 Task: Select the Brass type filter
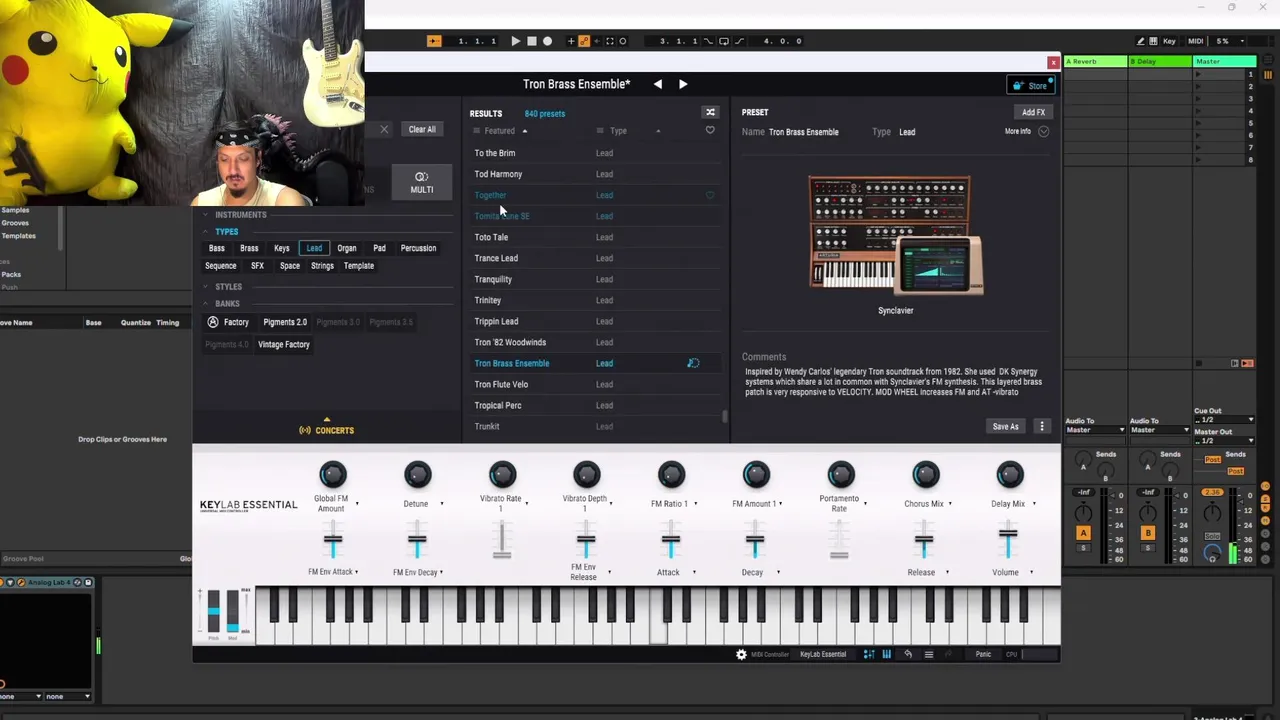click(249, 248)
